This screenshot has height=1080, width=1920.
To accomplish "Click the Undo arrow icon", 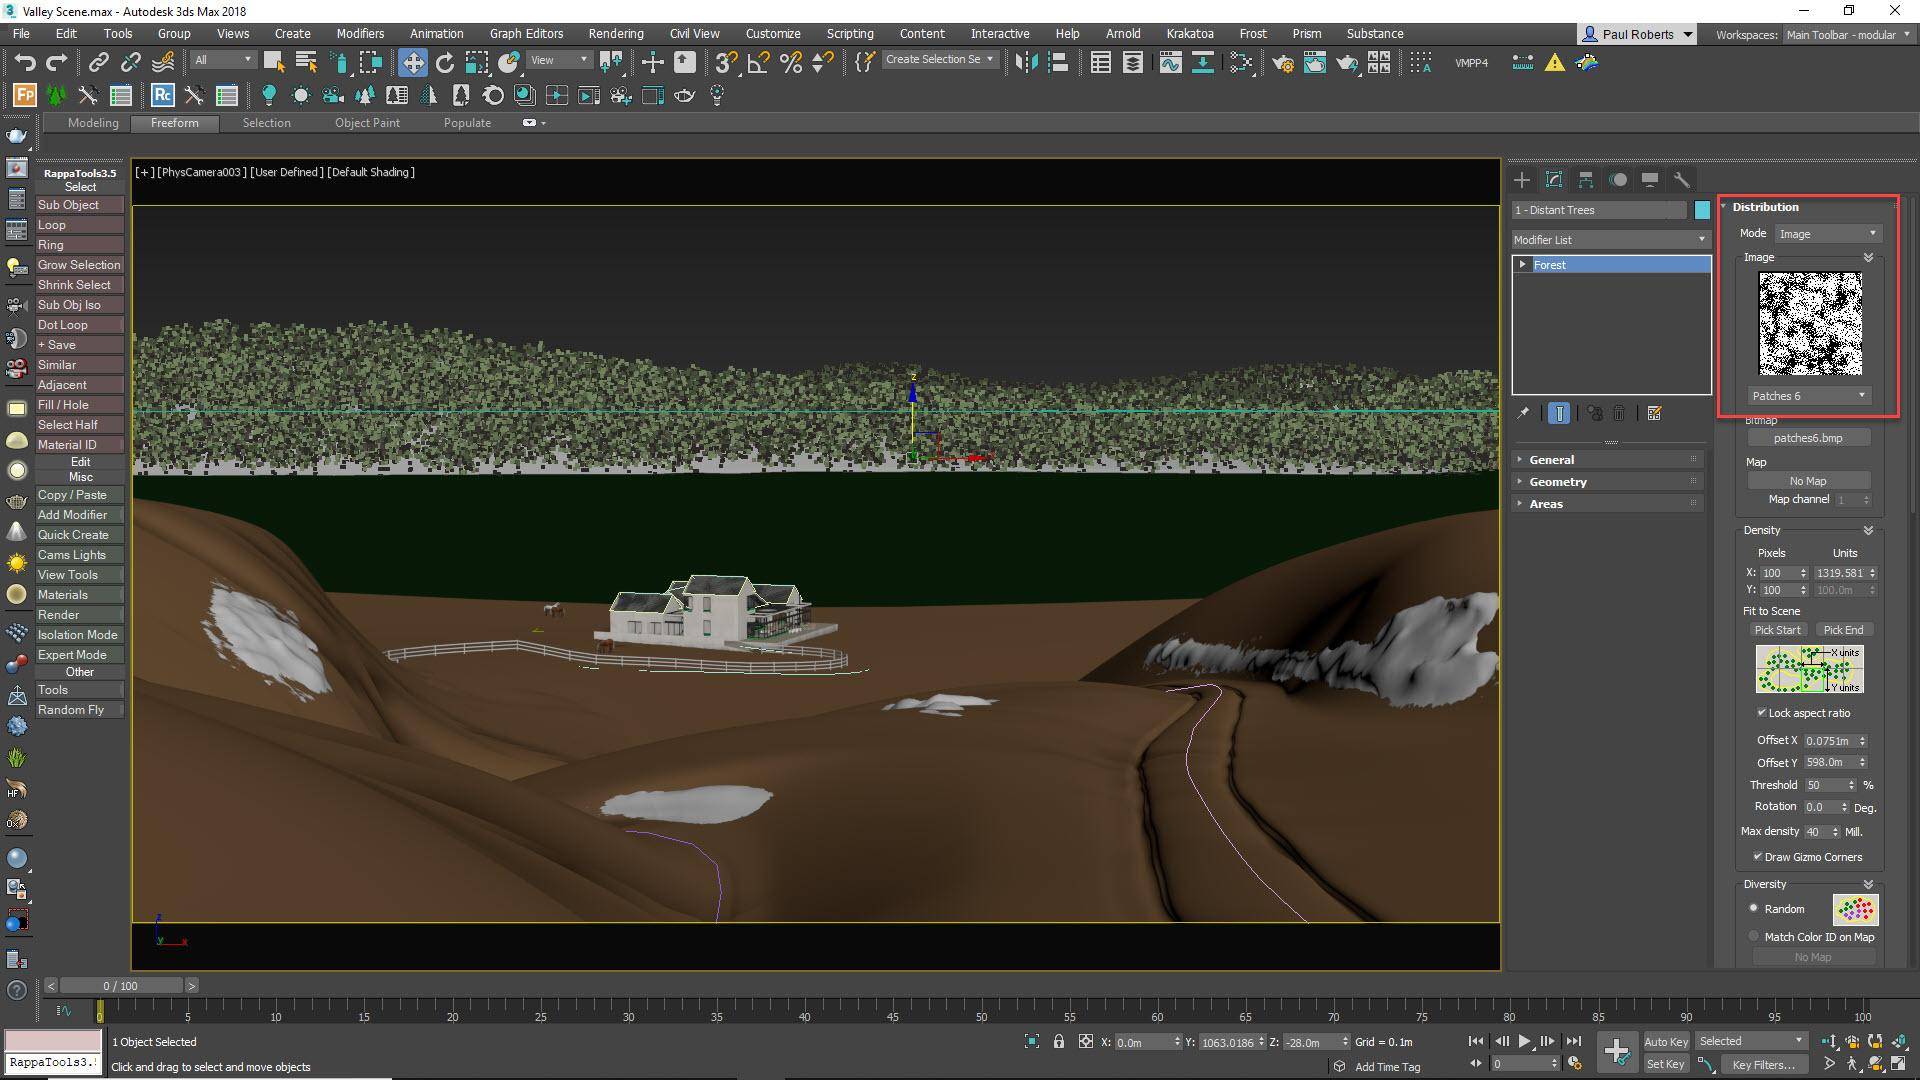I will (x=26, y=62).
